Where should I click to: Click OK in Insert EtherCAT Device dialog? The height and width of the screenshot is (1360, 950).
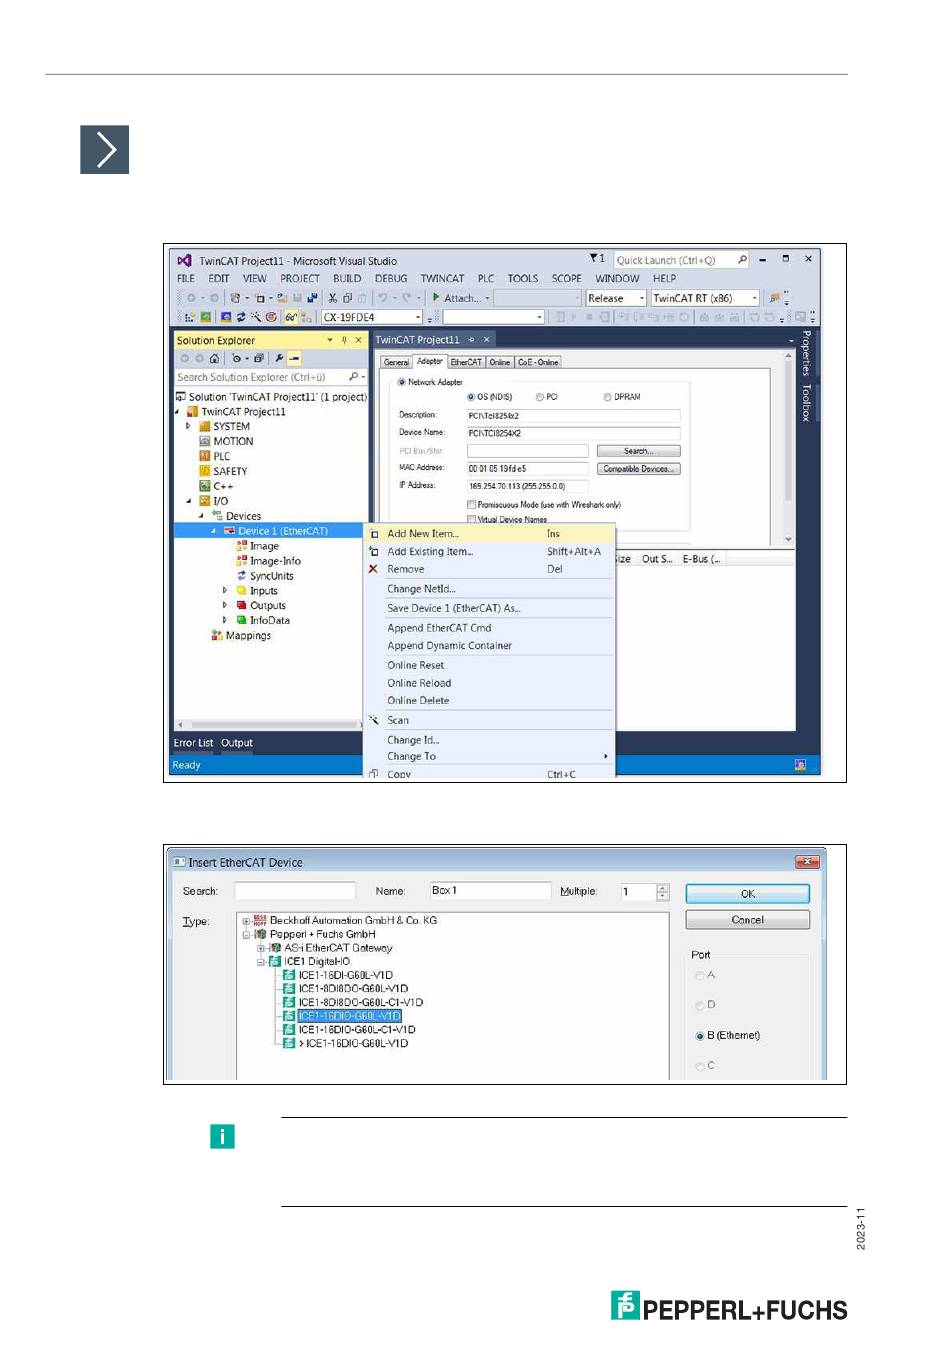click(748, 893)
